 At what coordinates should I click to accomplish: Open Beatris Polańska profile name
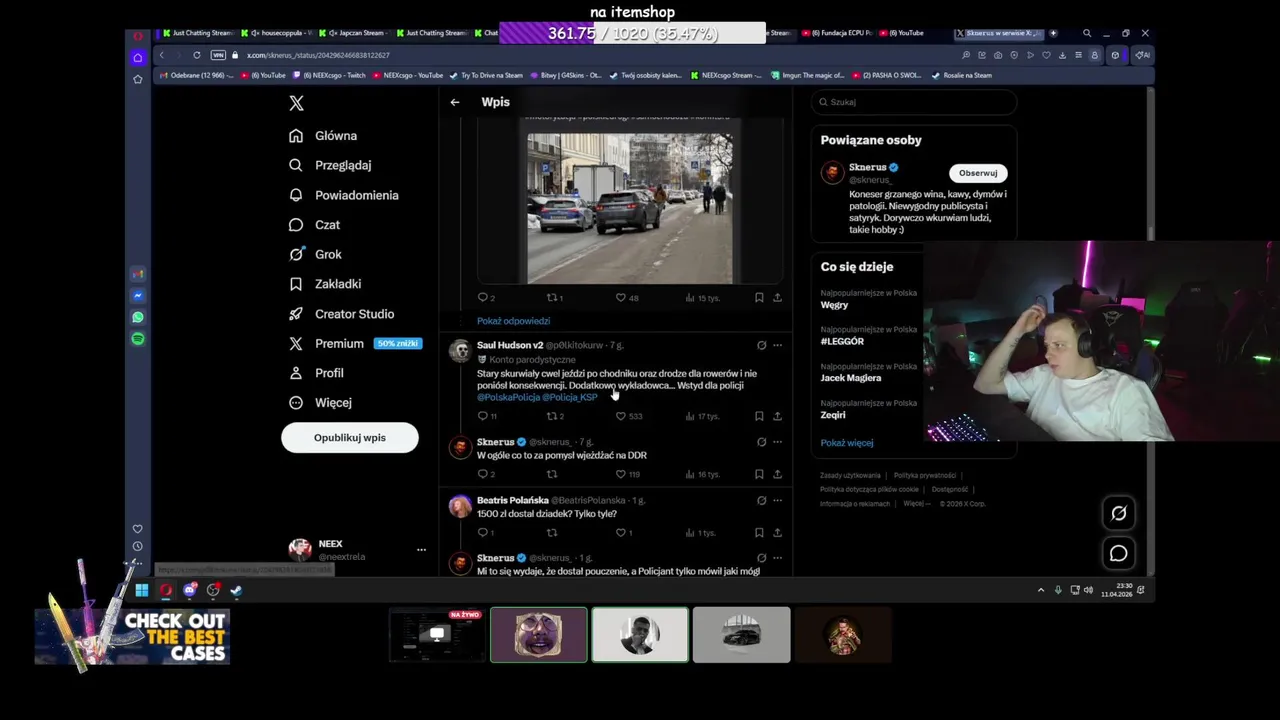tap(513, 500)
